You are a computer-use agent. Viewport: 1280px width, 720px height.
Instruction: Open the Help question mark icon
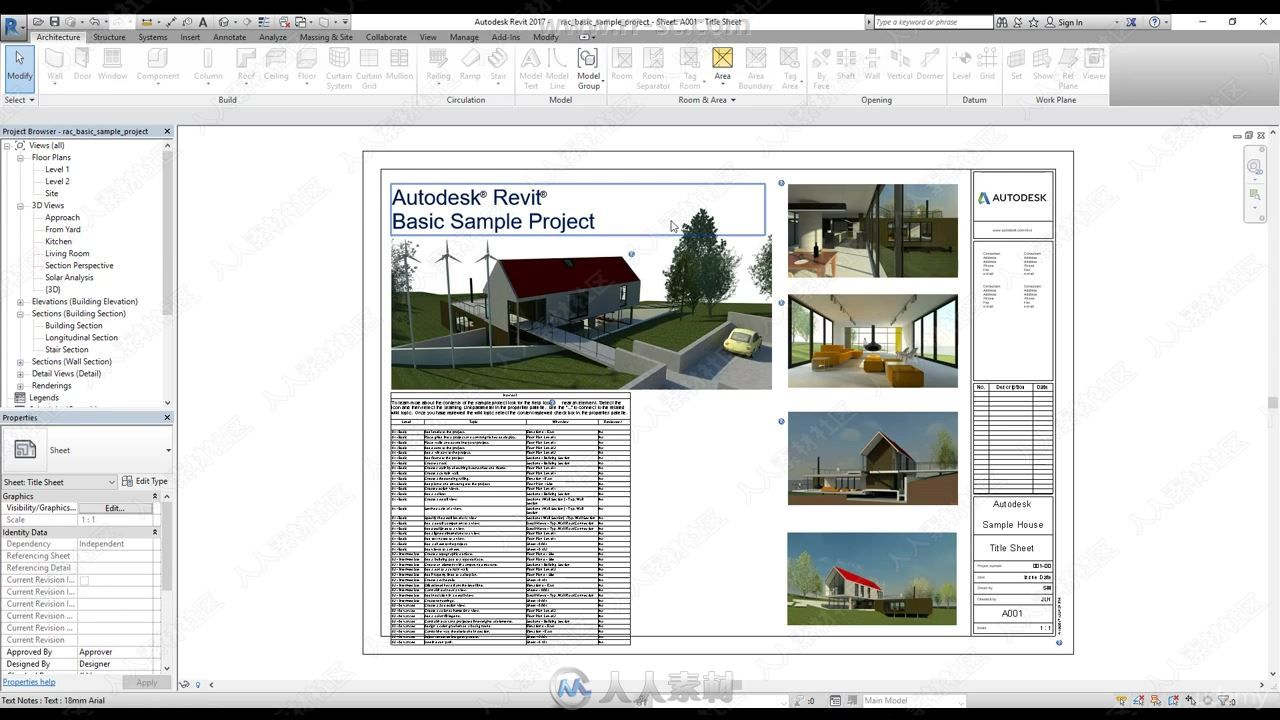(1155, 21)
